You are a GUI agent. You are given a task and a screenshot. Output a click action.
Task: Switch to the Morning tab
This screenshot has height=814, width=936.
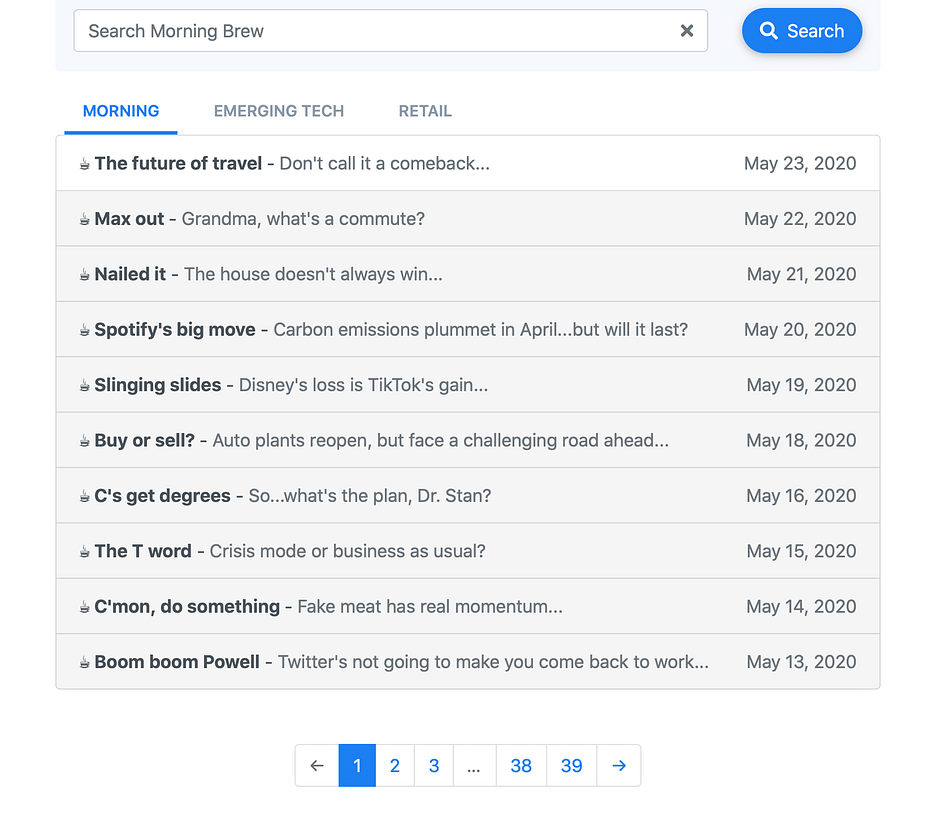tap(121, 111)
